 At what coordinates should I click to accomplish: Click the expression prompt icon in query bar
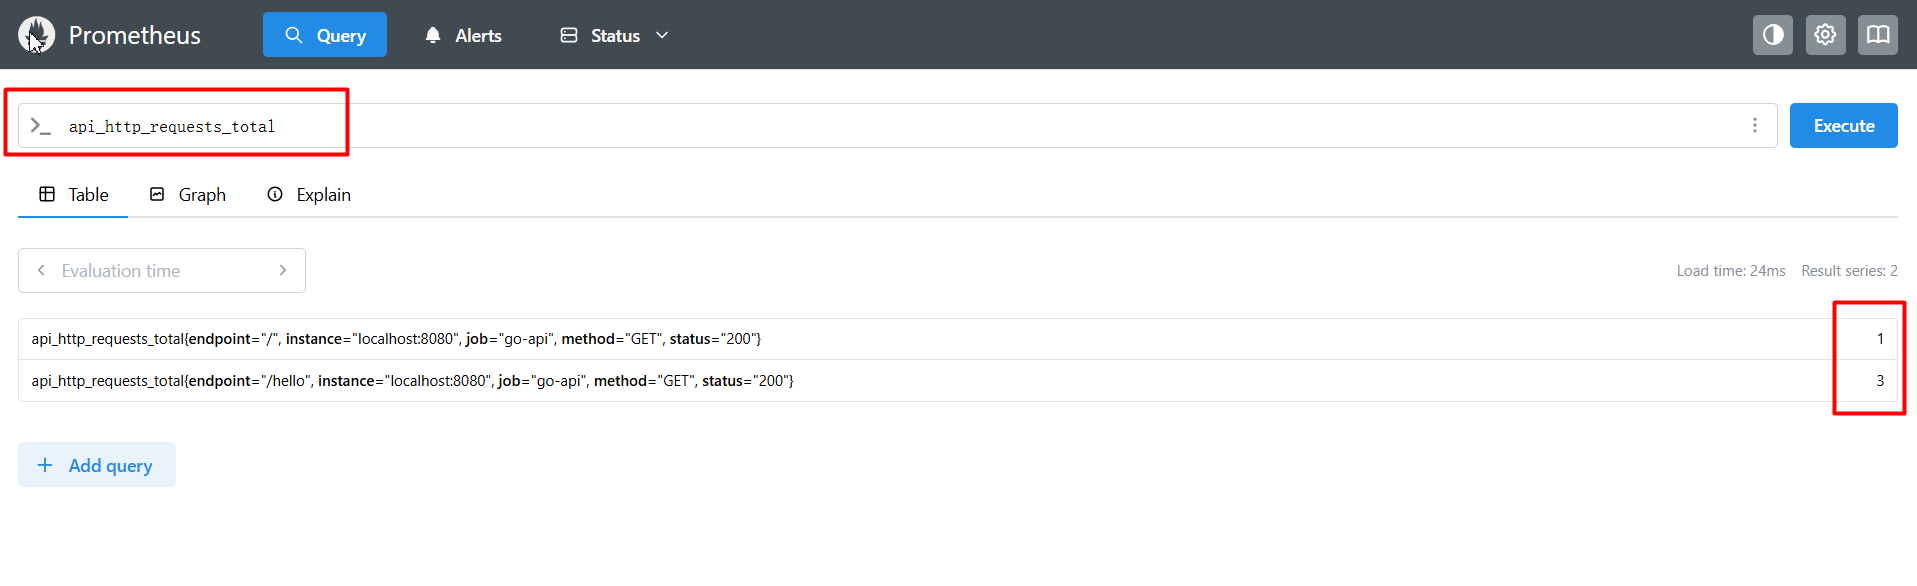(40, 126)
